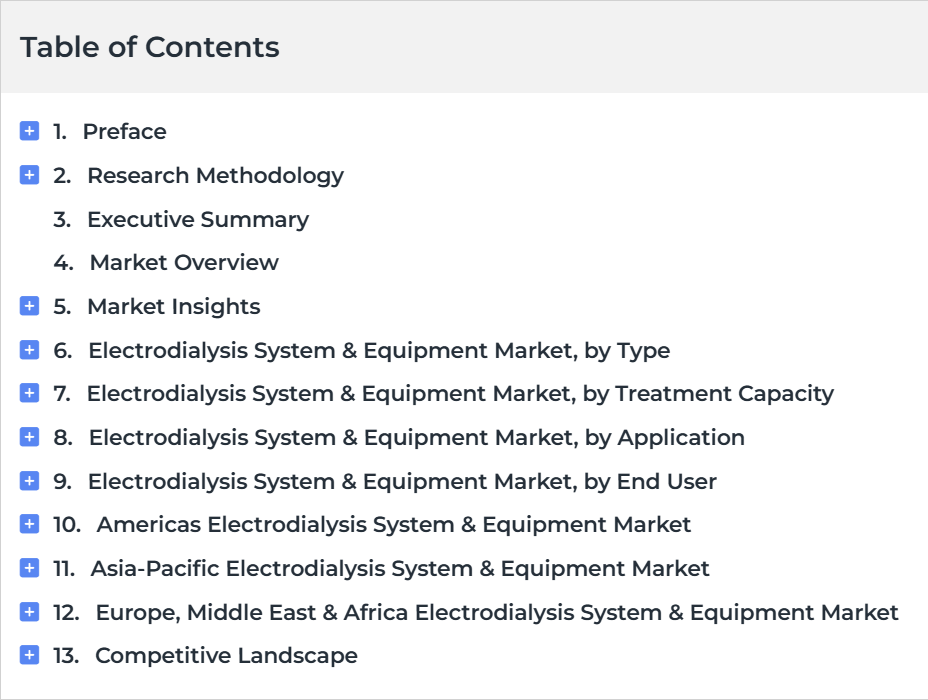Select Research Methodology chapter title

click(x=215, y=176)
